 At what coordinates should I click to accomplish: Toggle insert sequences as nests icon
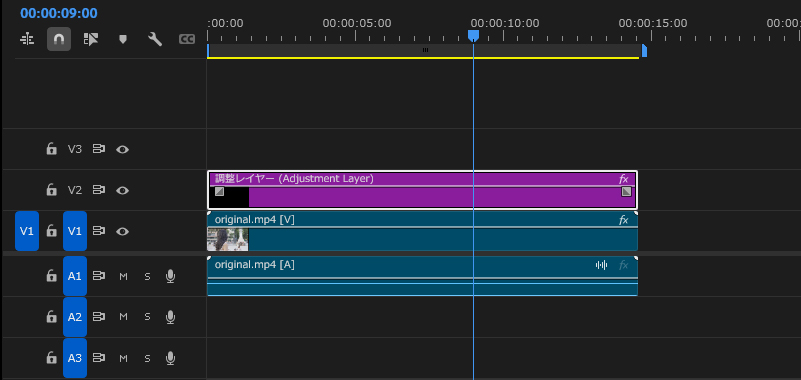coord(27,39)
